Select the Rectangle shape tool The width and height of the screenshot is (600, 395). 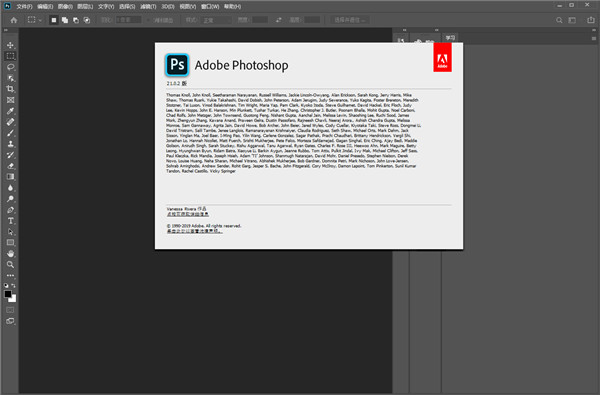[10, 243]
